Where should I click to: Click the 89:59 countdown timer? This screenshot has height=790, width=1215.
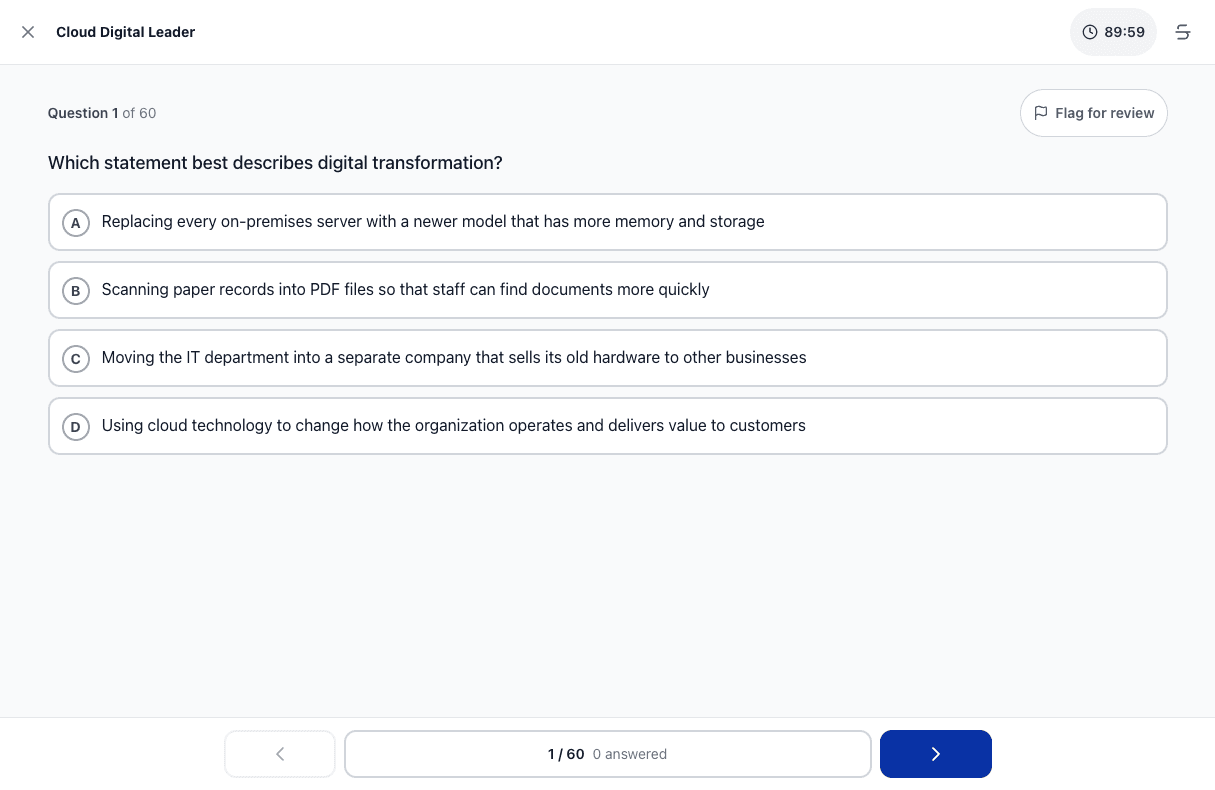[x=1113, y=32]
